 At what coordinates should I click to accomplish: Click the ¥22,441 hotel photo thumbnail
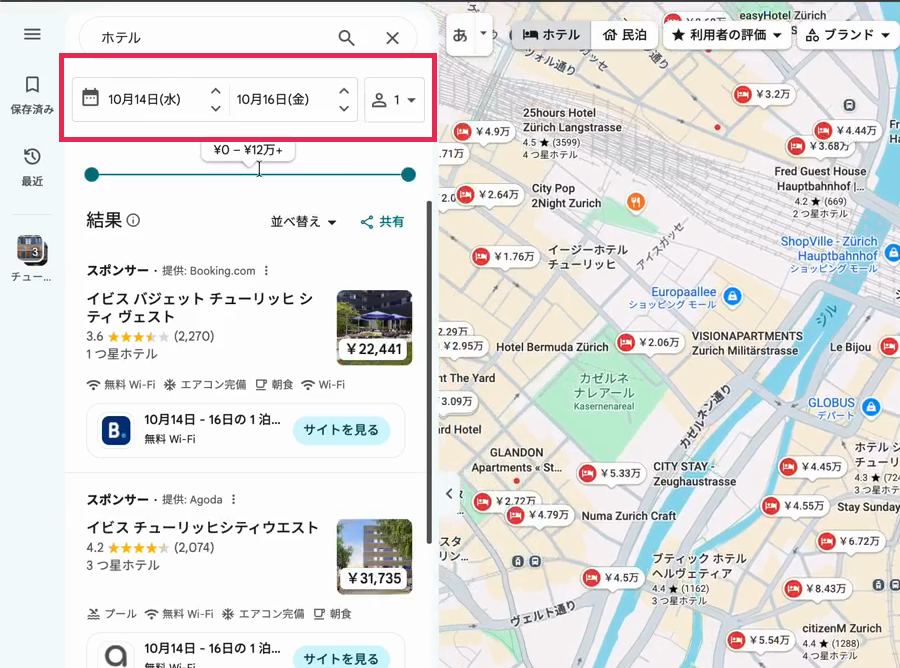tap(374, 328)
